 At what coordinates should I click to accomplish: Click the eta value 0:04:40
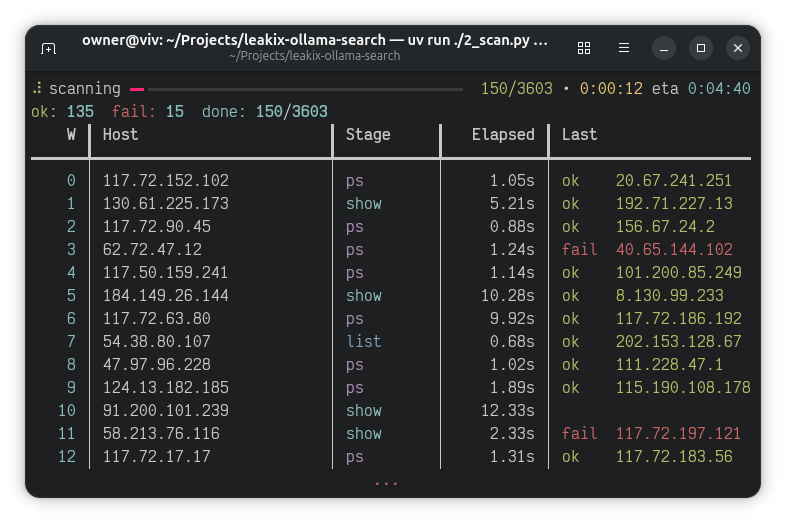(x=719, y=89)
